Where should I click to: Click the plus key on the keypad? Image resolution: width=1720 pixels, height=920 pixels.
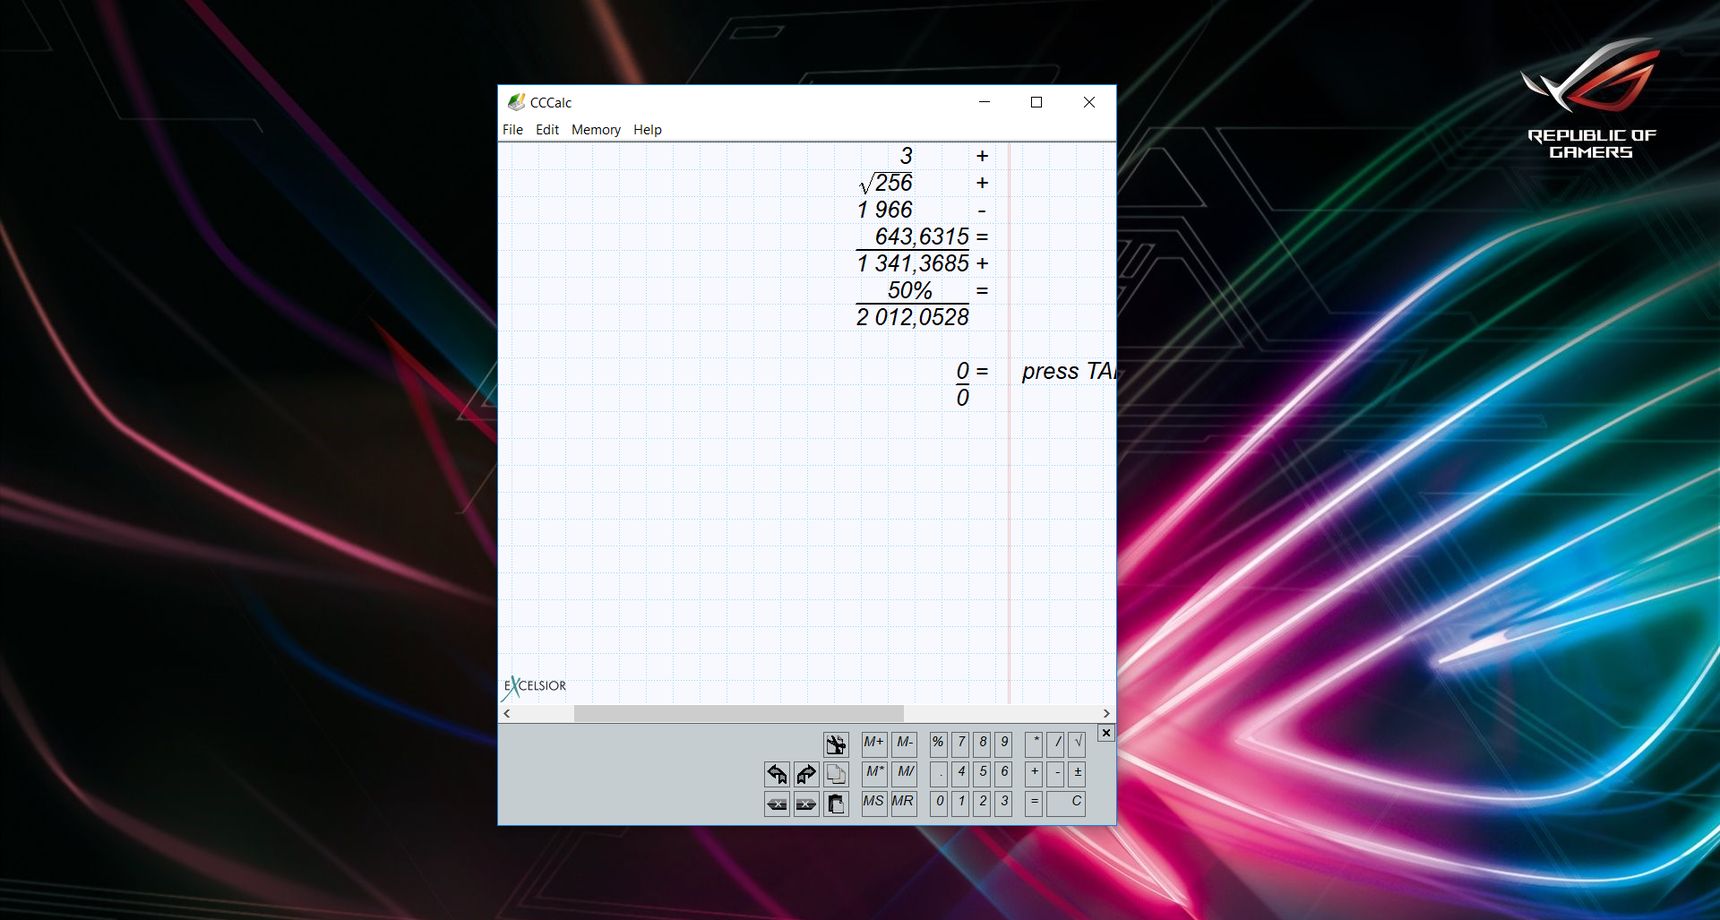(x=1034, y=774)
